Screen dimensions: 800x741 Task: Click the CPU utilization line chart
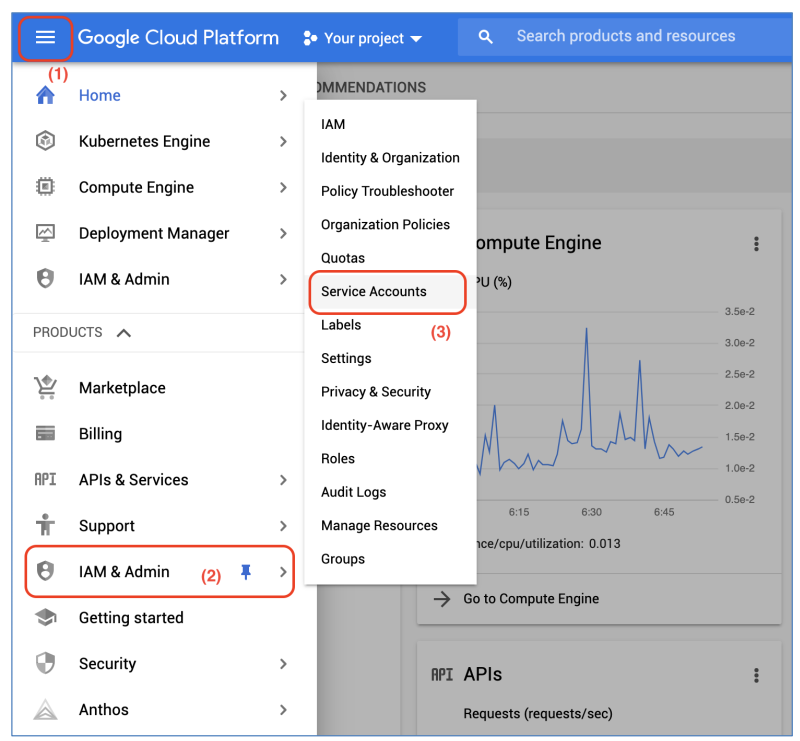click(x=591, y=403)
